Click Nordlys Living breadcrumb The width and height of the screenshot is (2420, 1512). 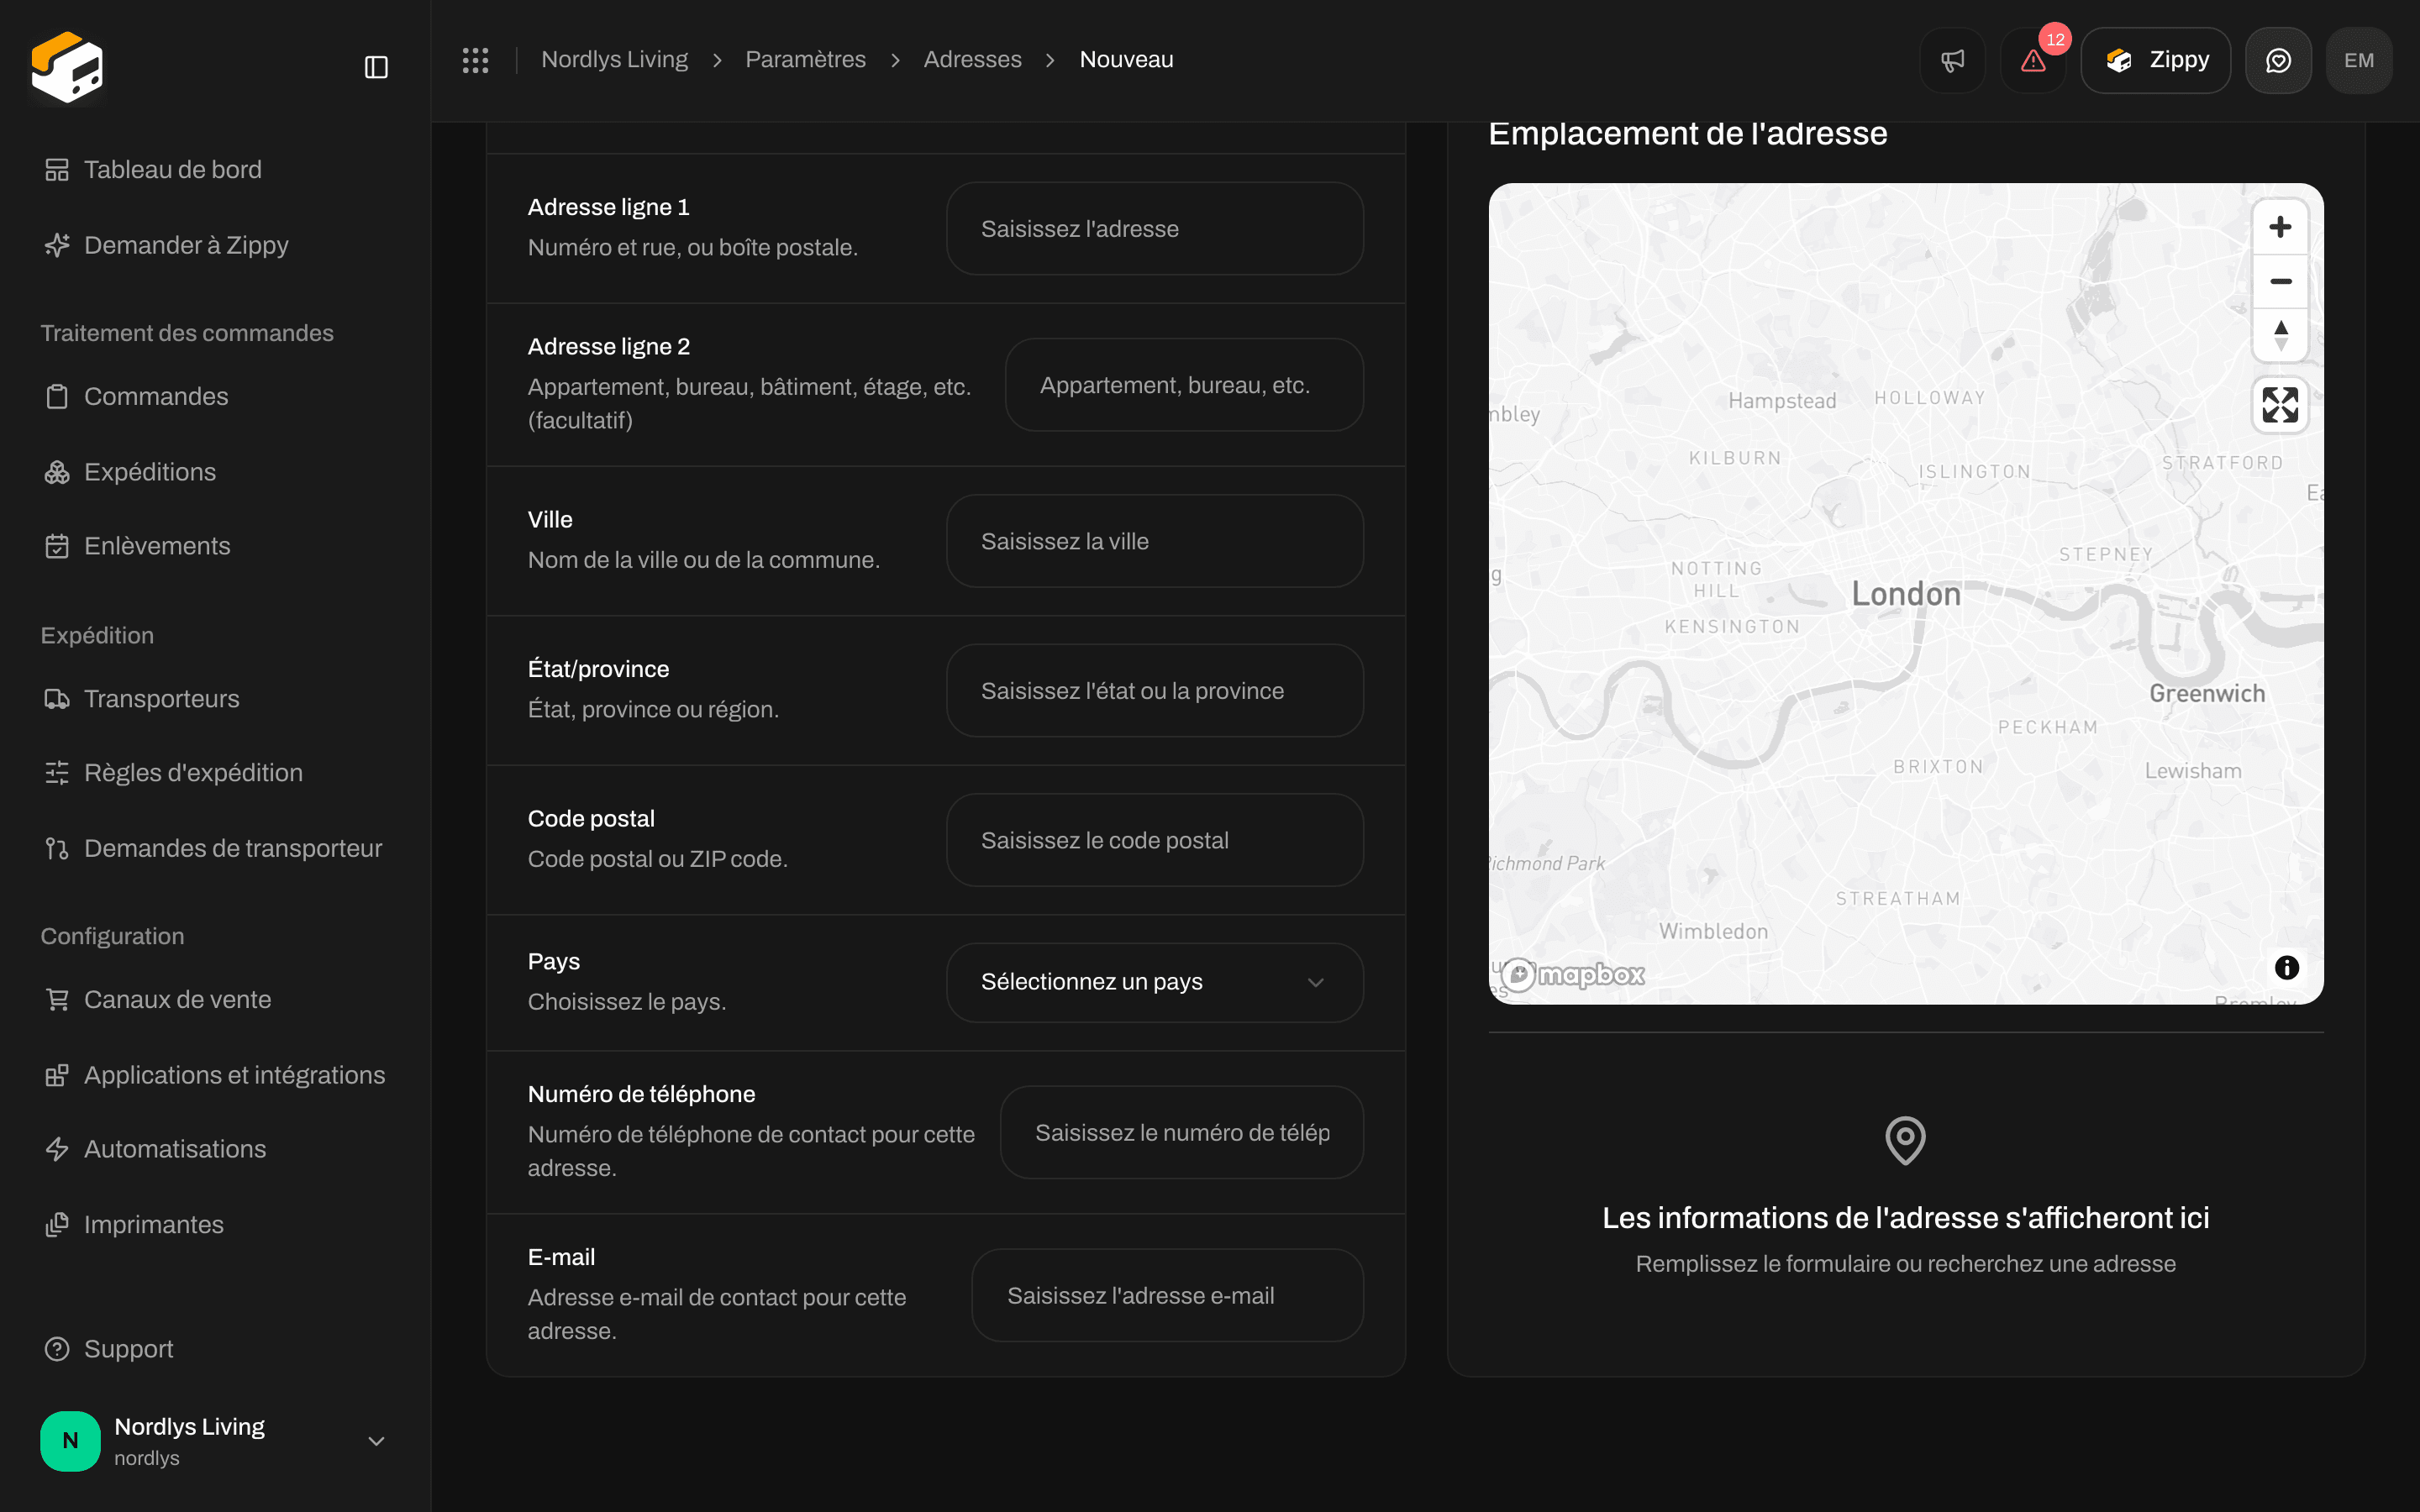(x=614, y=60)
